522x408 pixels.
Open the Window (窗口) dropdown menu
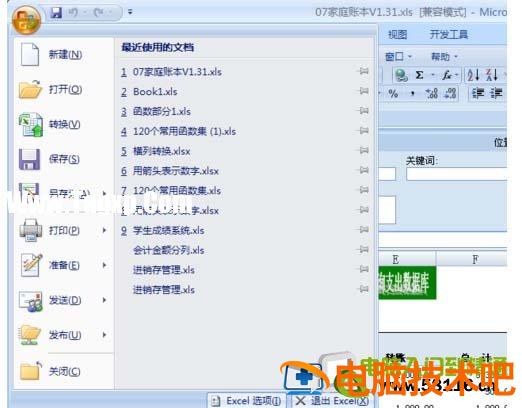(398, 57)
